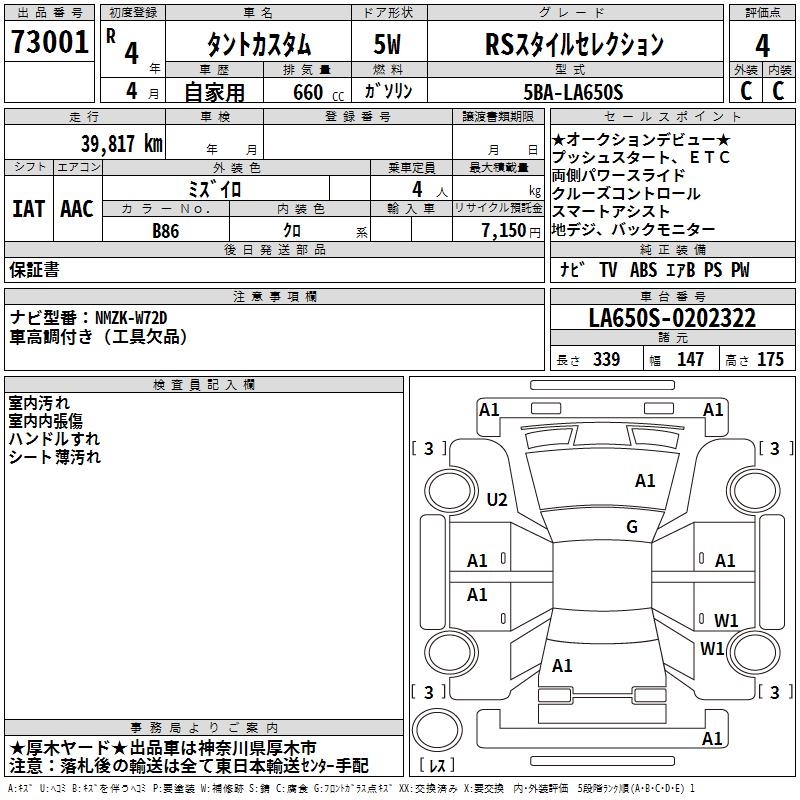Select the height value 175
This screenshot has height=800, width=800.
click(x=770, y=360)
